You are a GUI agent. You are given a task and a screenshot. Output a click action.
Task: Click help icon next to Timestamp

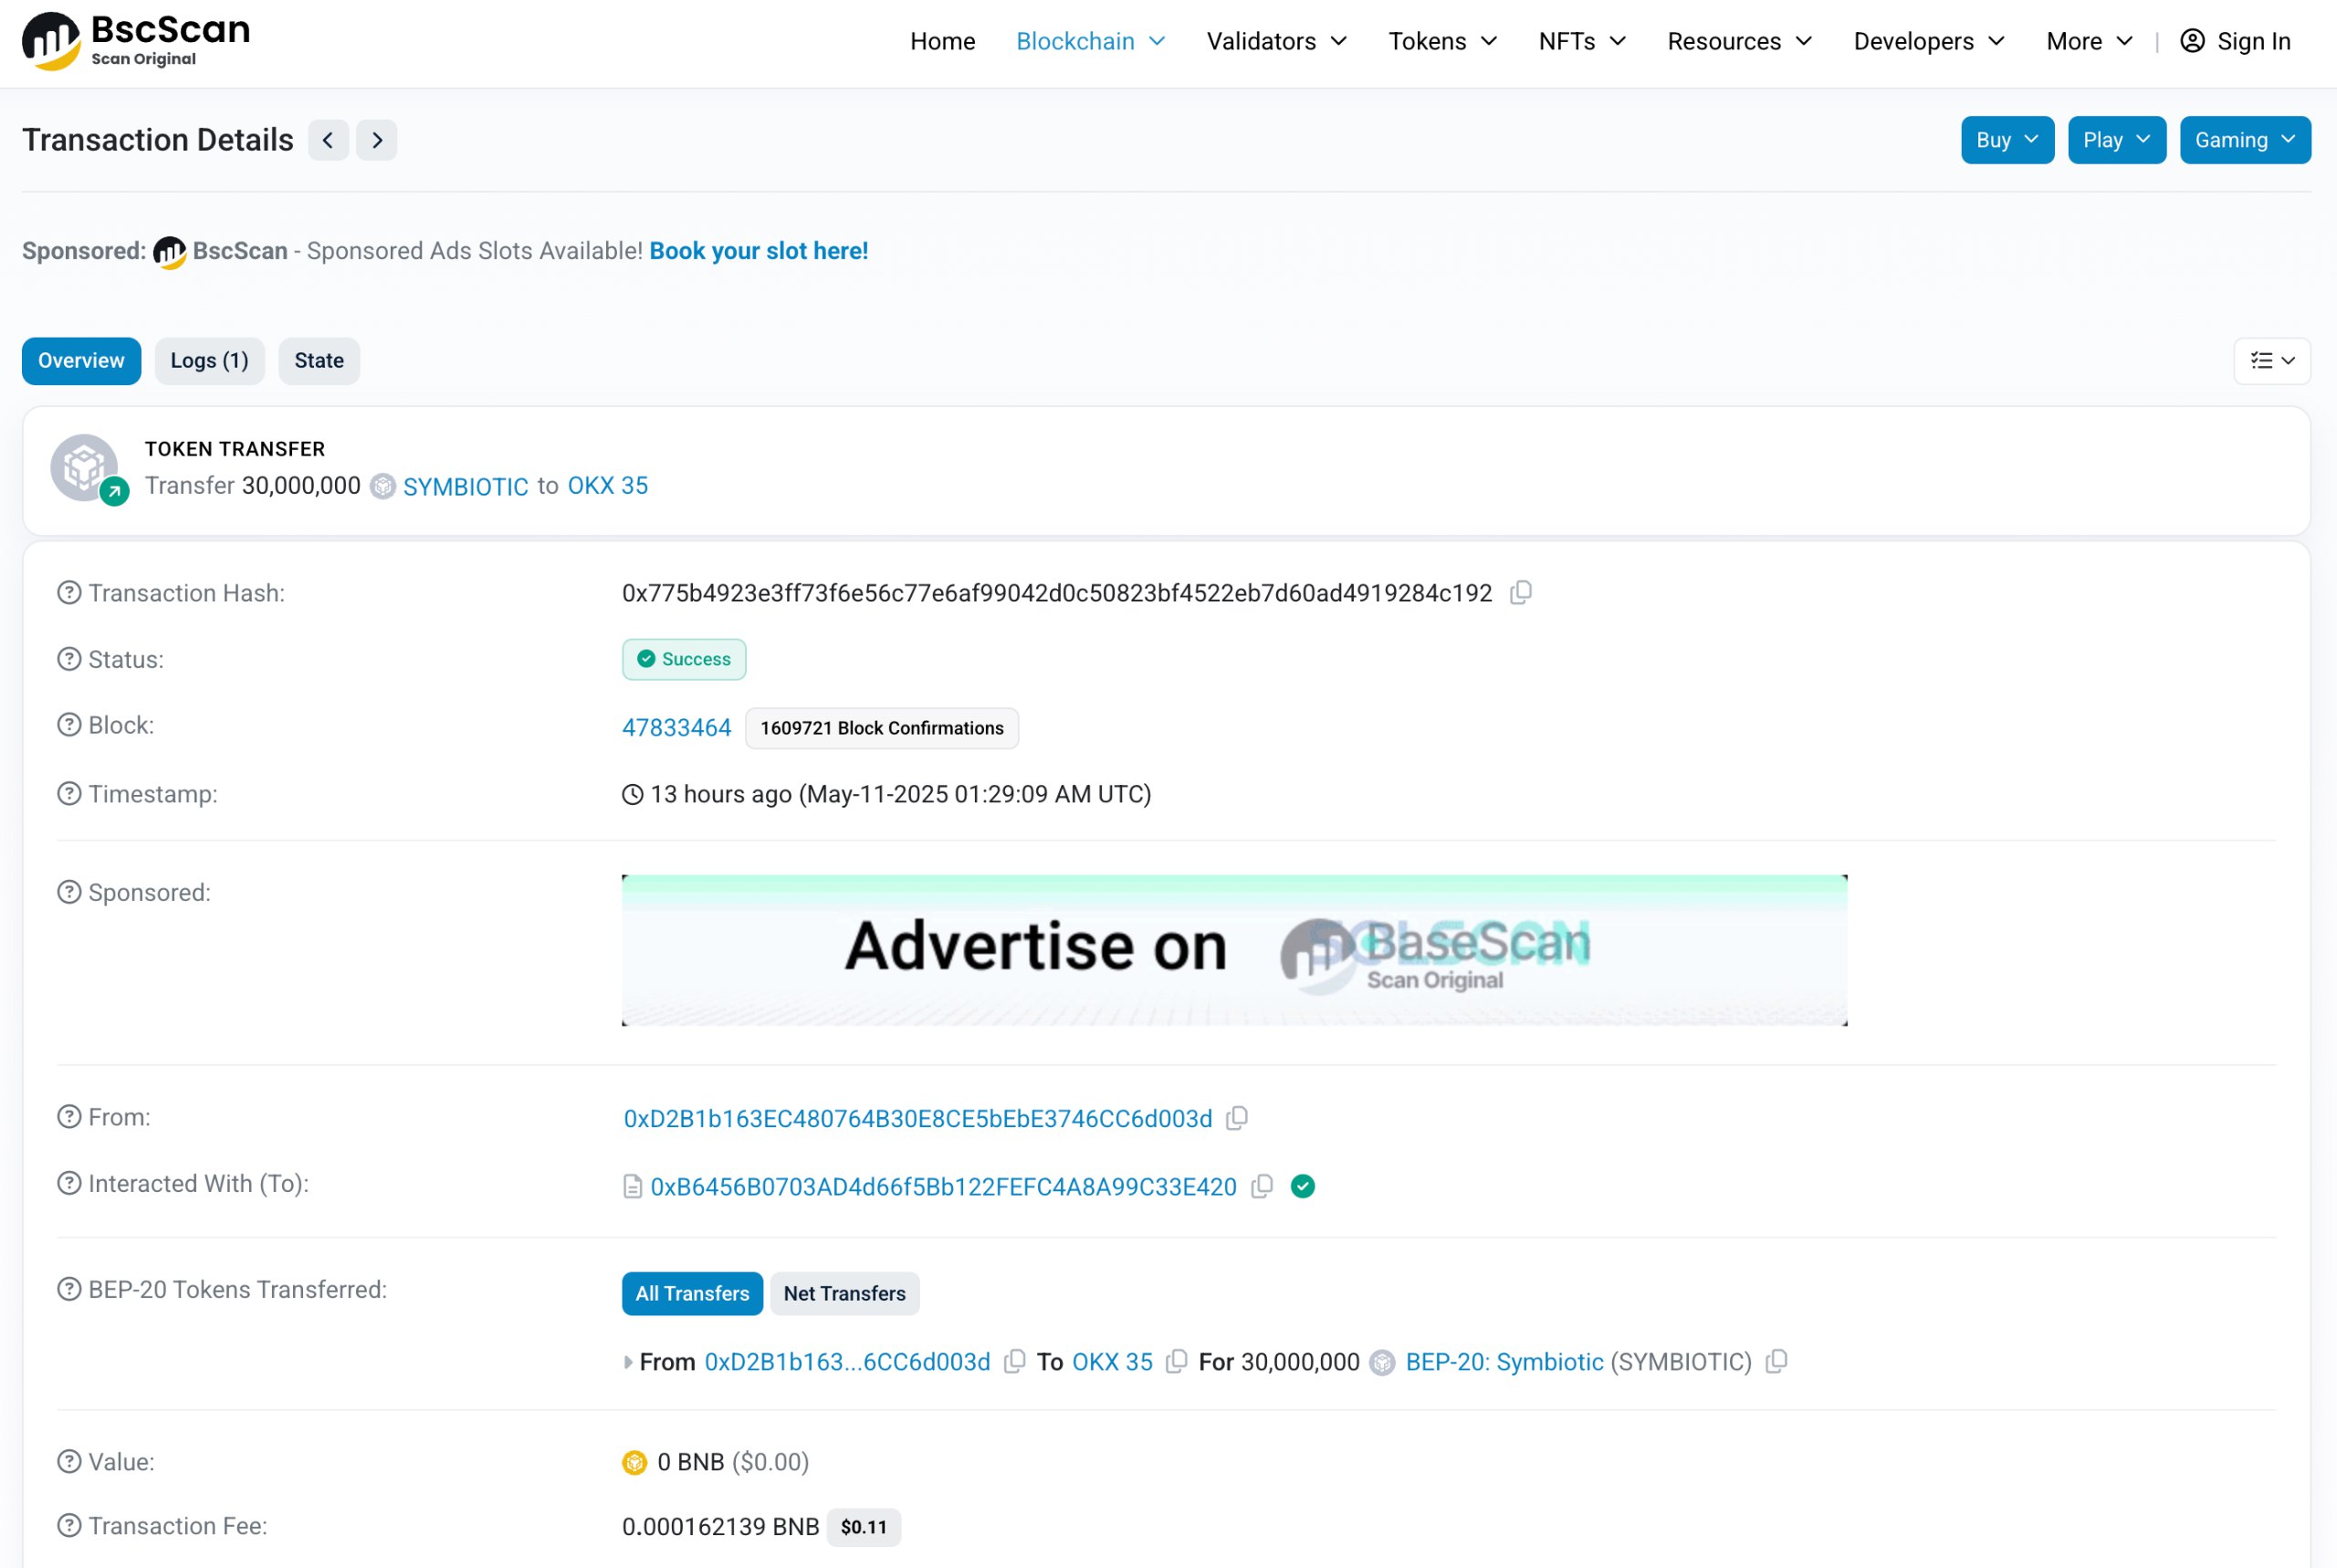[69, 794]
